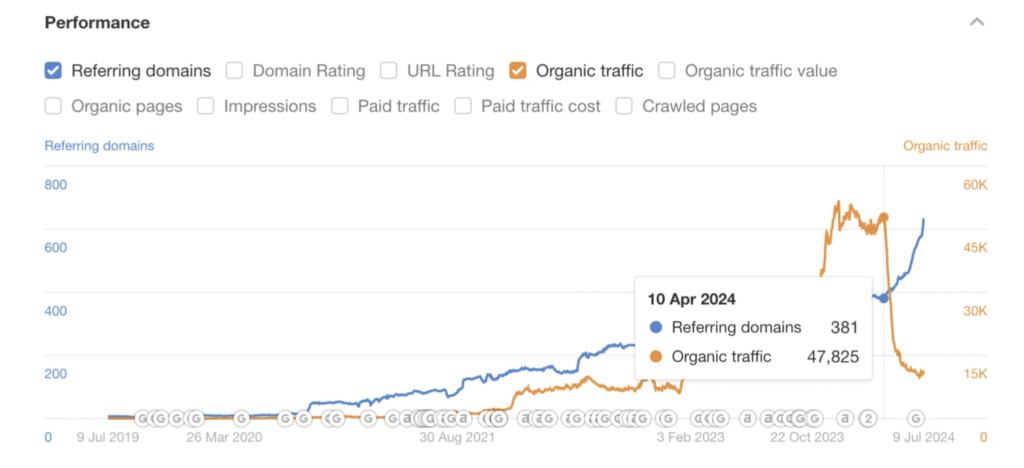This screenshot has height=468, width=1024.
Task: Collapse the Performance panel chevron
Action: (977, 22)
